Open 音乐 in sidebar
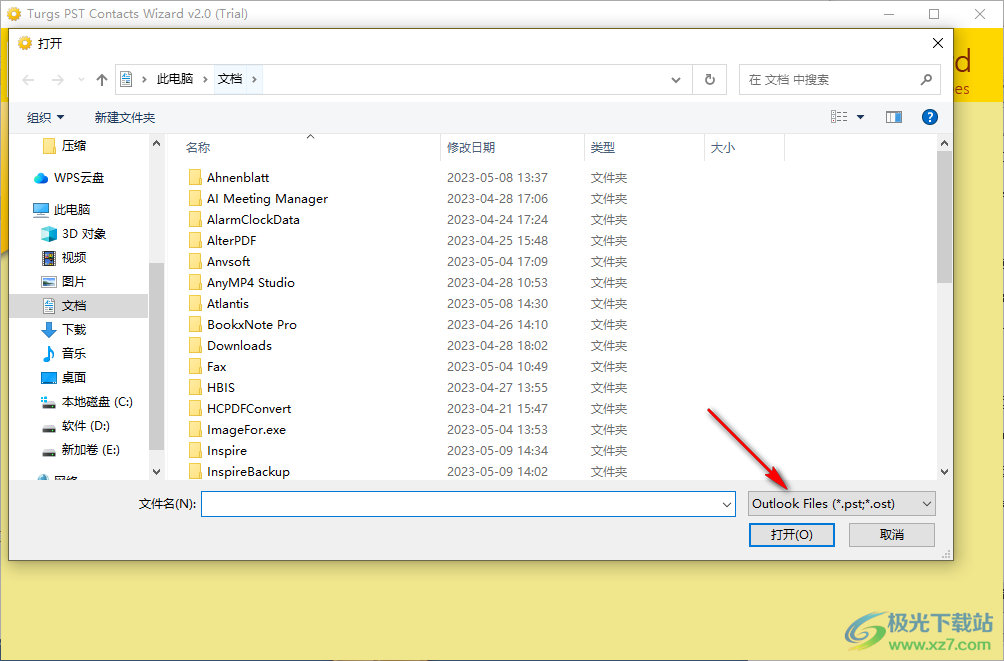This screenshot has height=661, width=1004. (64, 354)
